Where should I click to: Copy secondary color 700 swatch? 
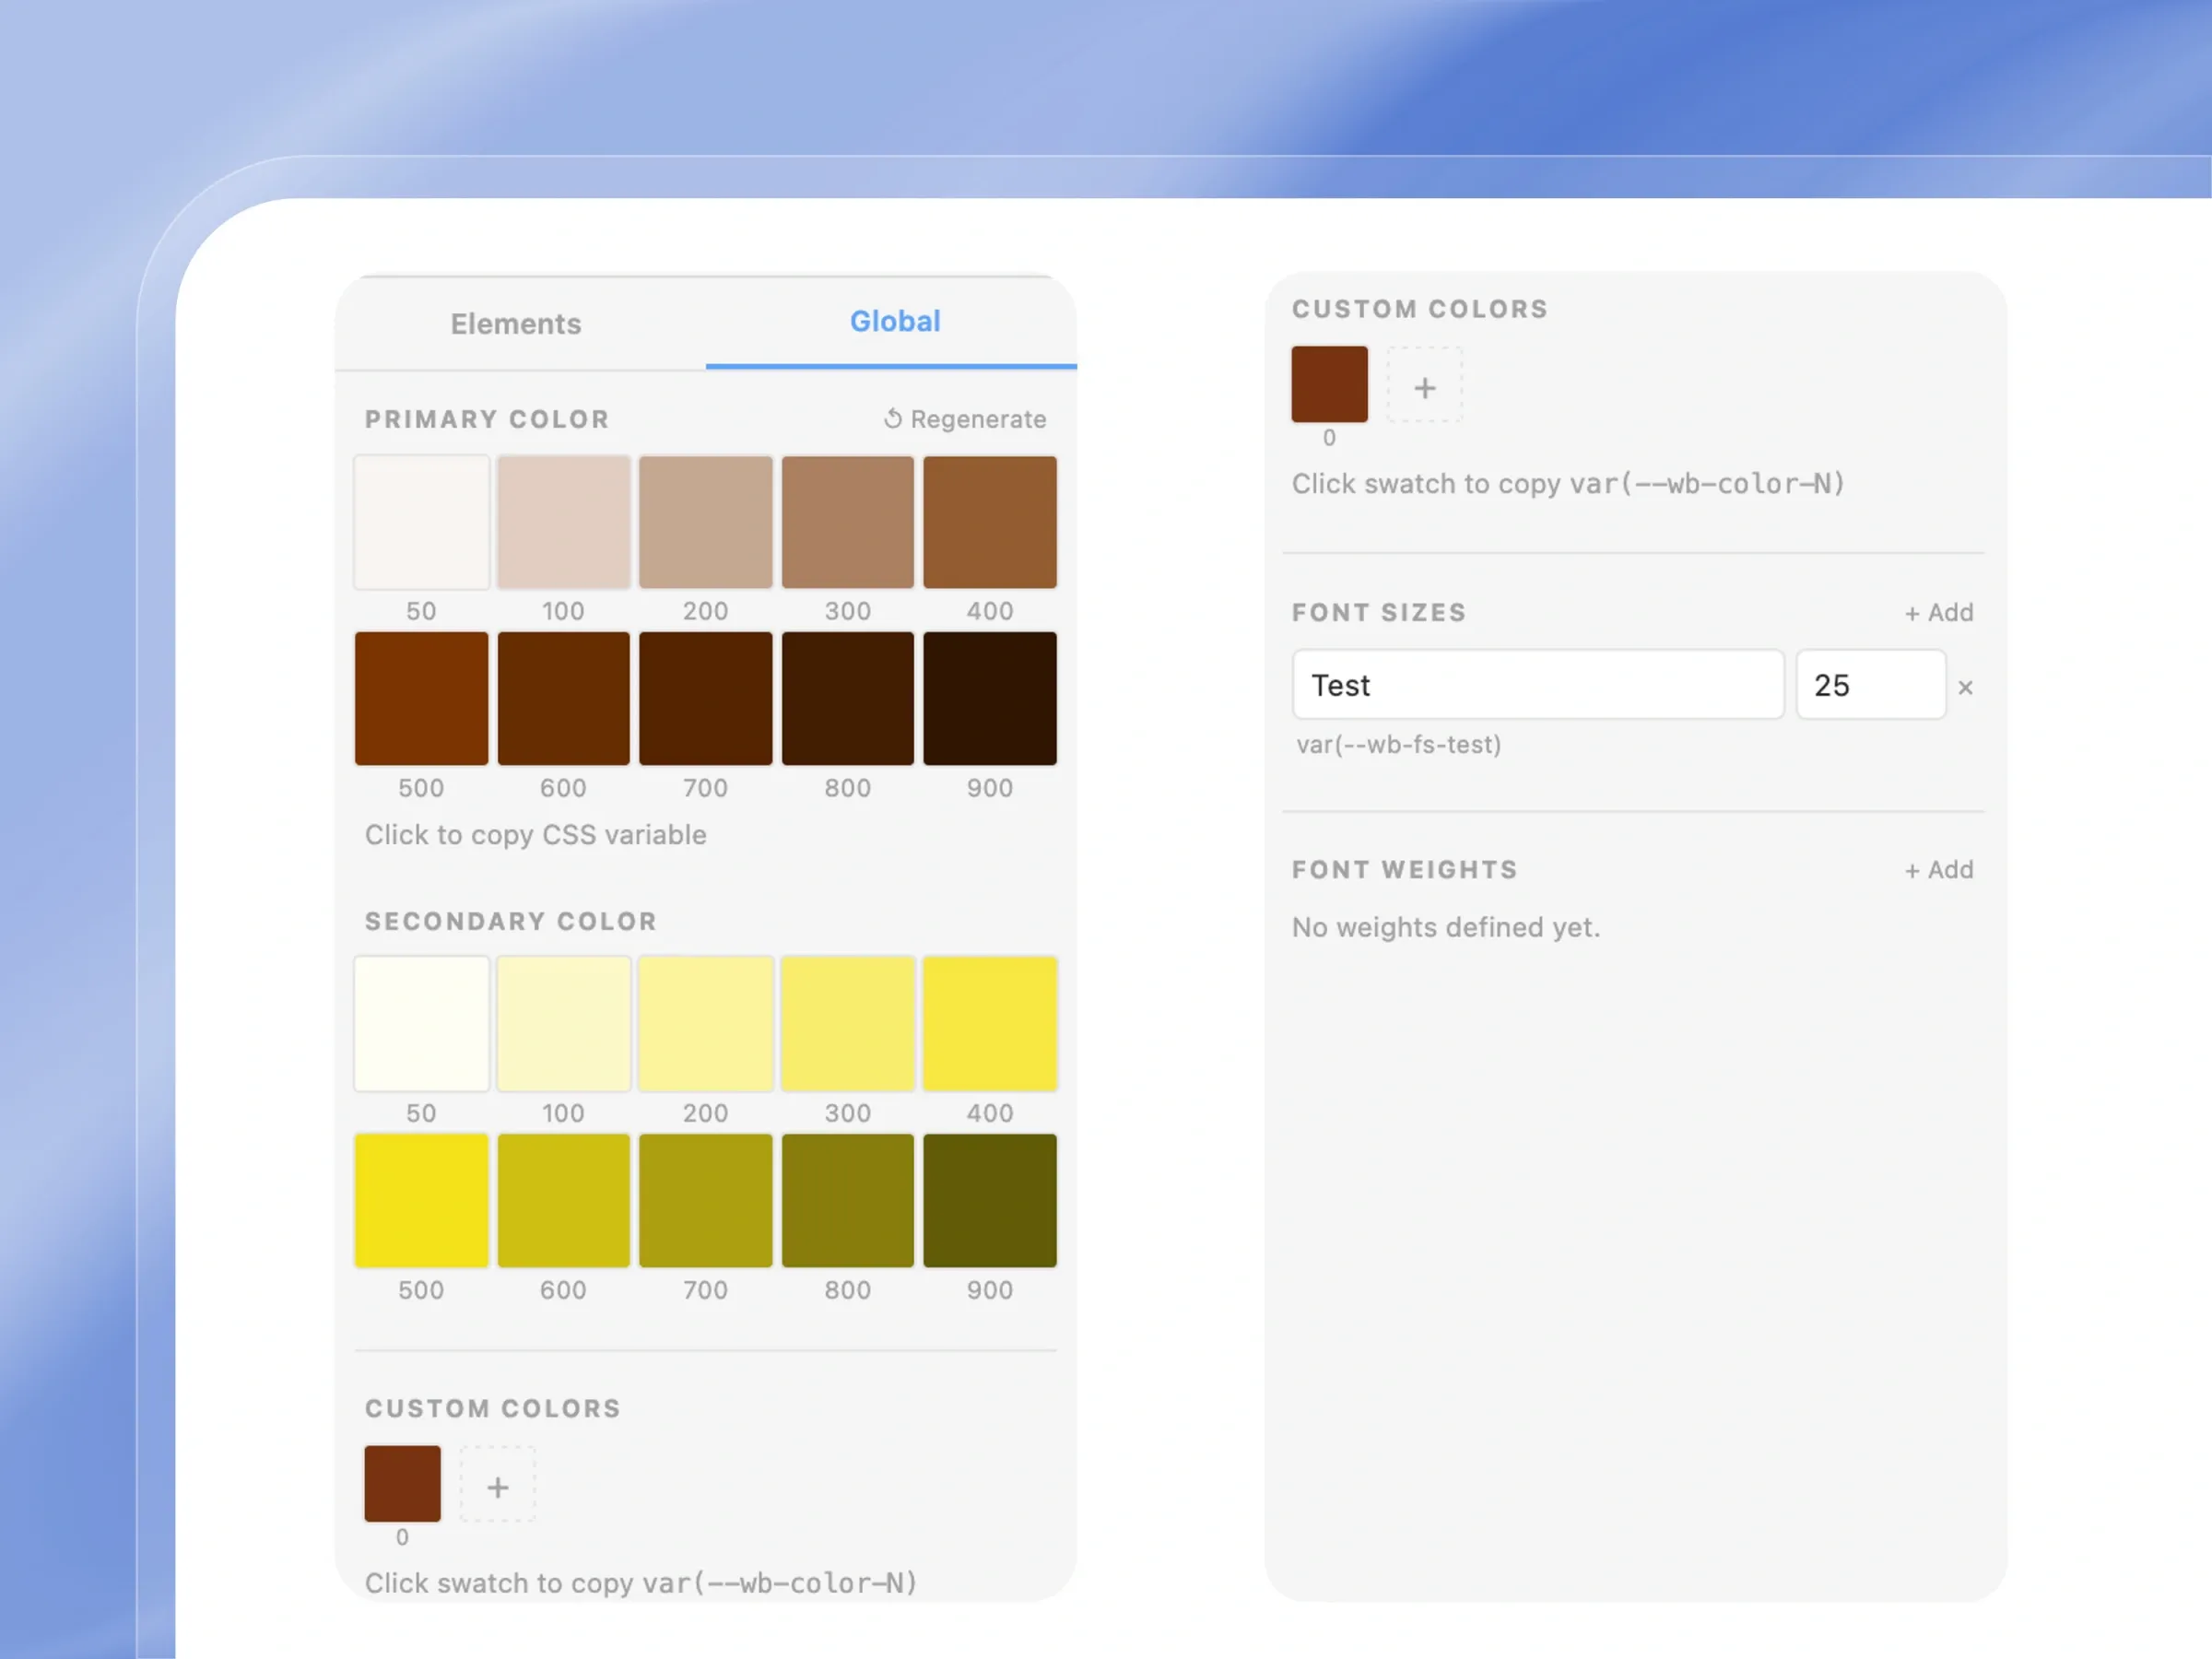pyautogui.click(x=706, y=1201)
